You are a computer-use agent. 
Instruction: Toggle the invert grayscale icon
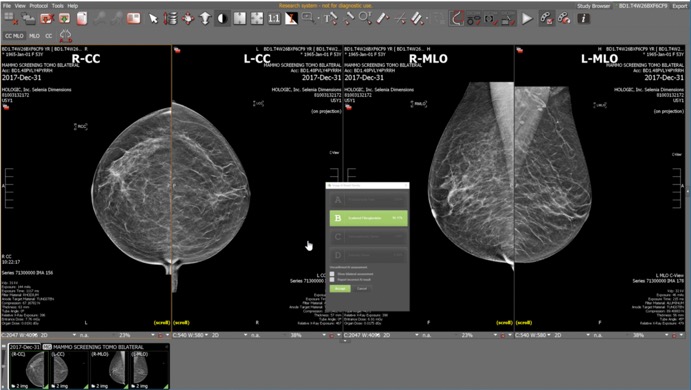click(x=291, y=19)
